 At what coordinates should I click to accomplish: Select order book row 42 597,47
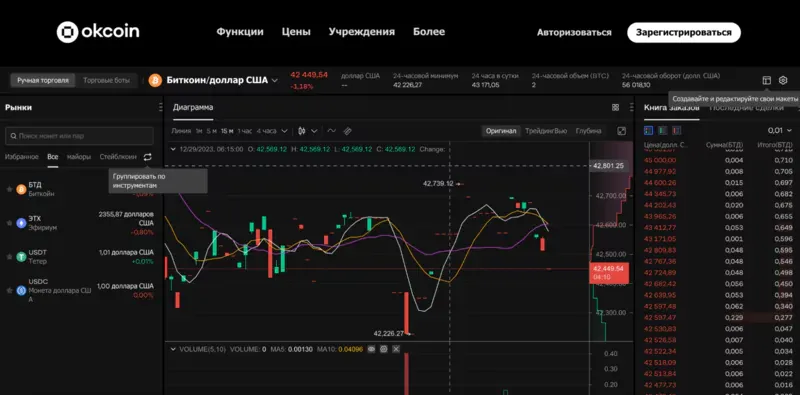tap(719, 317)
